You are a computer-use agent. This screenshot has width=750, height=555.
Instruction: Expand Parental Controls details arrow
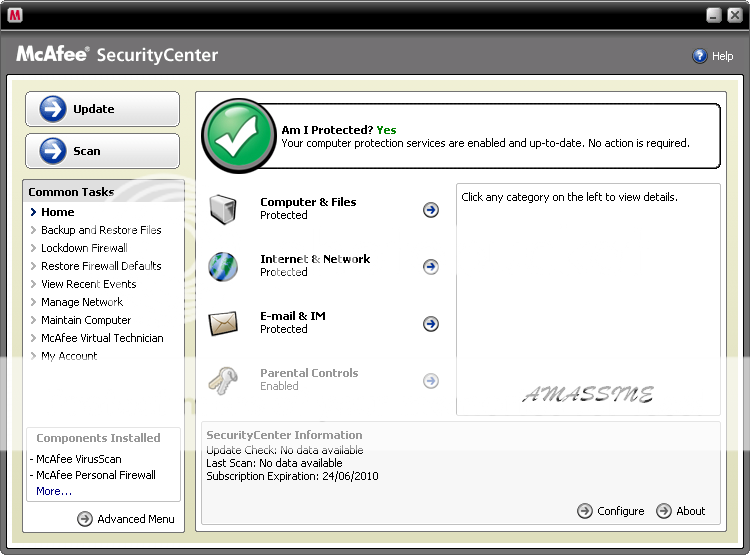(431, 381)
